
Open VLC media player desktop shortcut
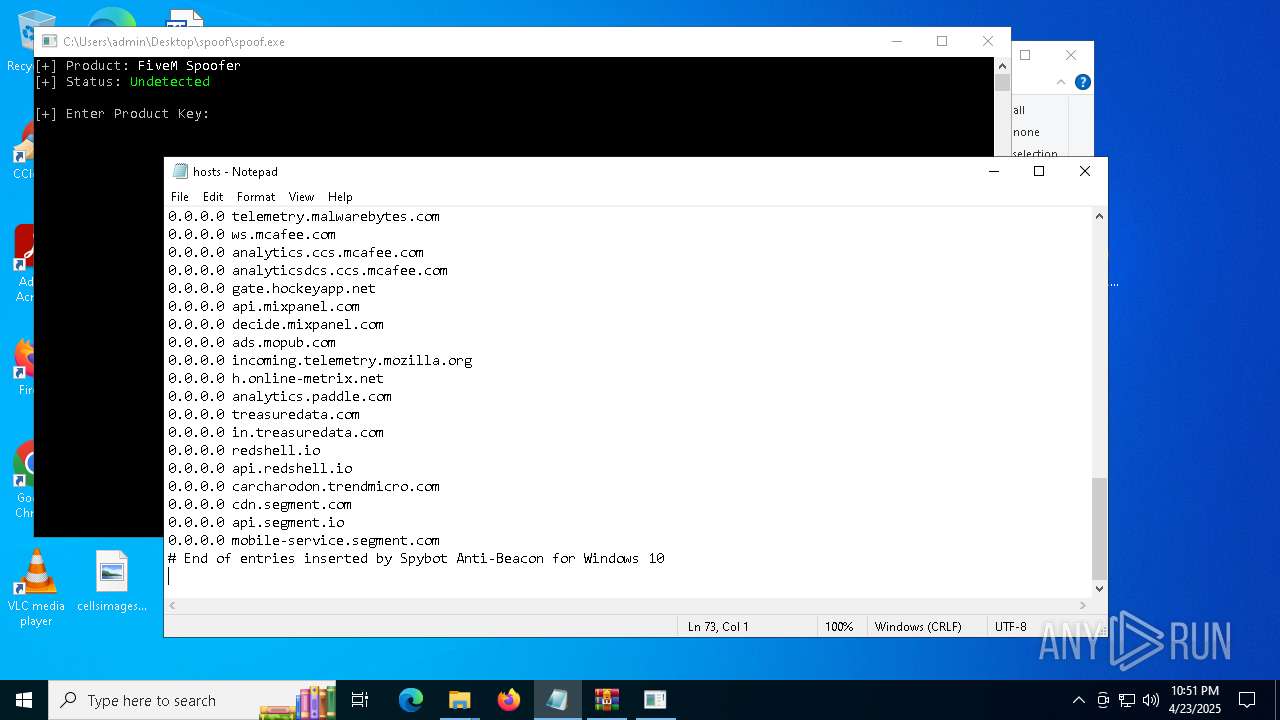(x=36, y=589)
